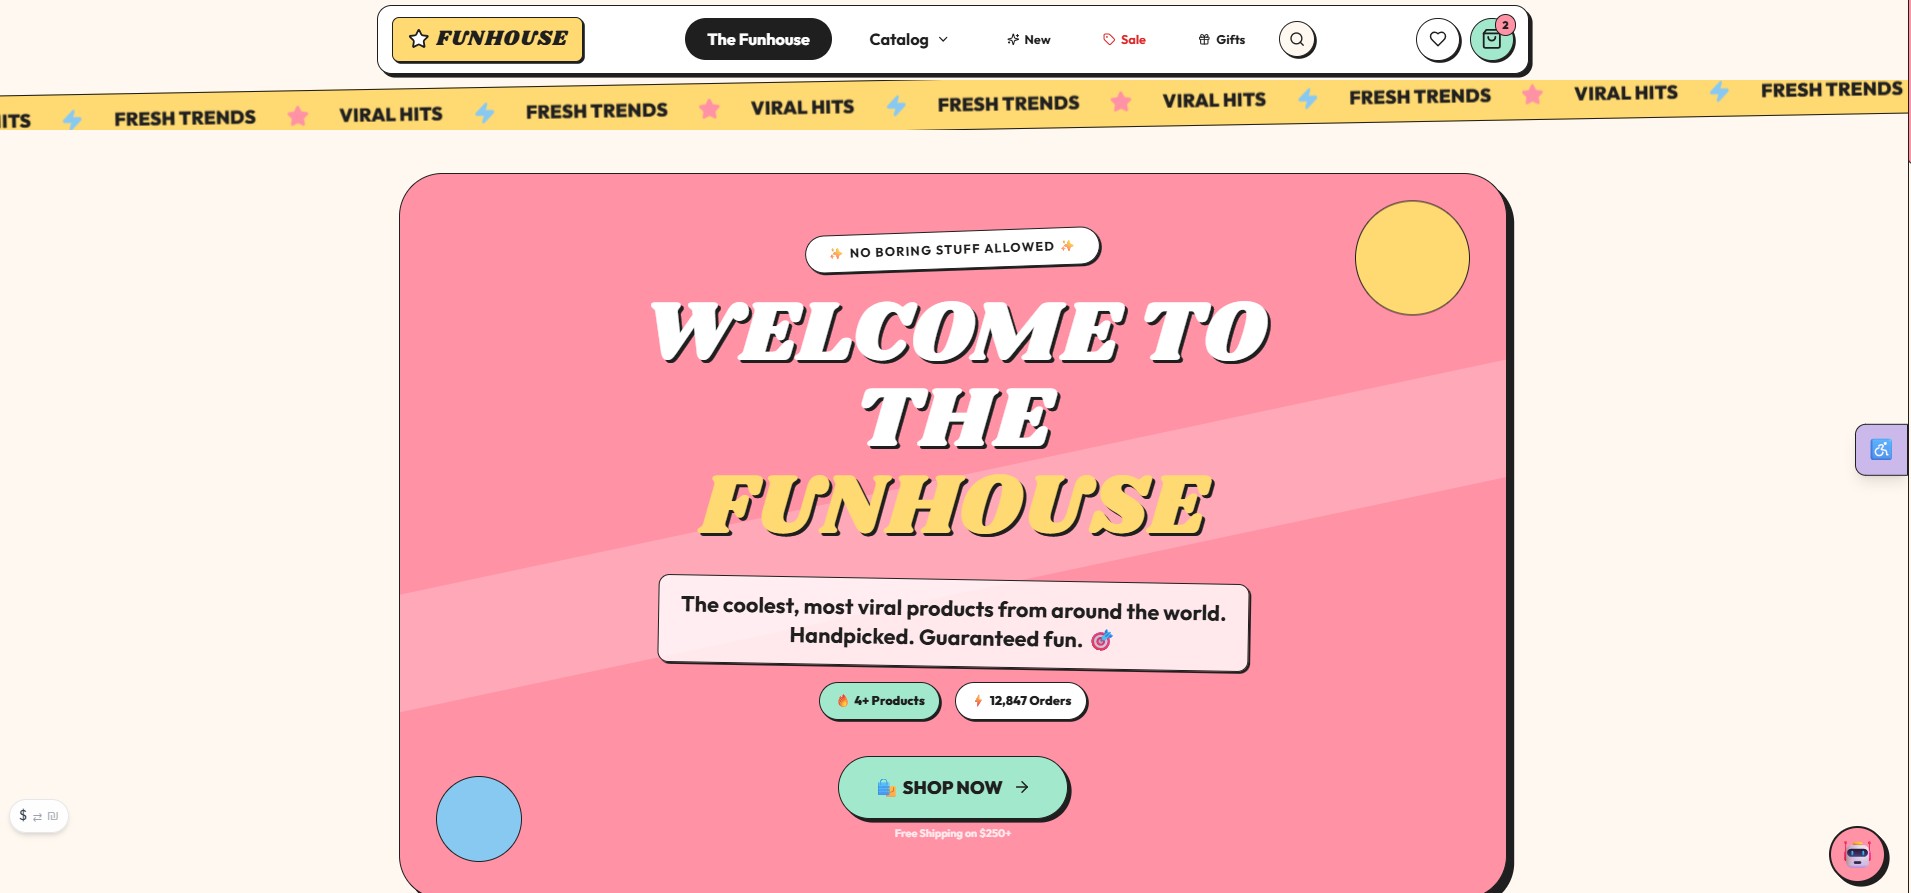This screenshot has width=1911, height=893.
Task: Click the shopping bag emoji in SHOP NOW
Action: pyautogui.click(x=886, y=787)
